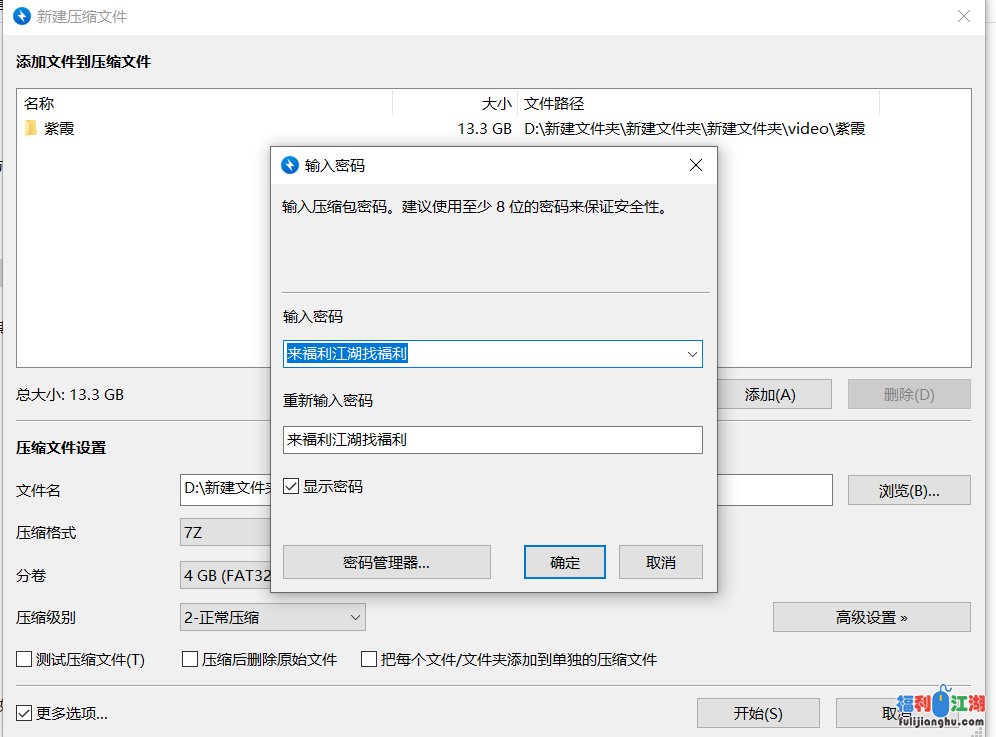The width and height of the screenshot is (996, 737).
Task: Click the 重新输入密码 text field
Action: pyautogui.click(x=492, y=440)
